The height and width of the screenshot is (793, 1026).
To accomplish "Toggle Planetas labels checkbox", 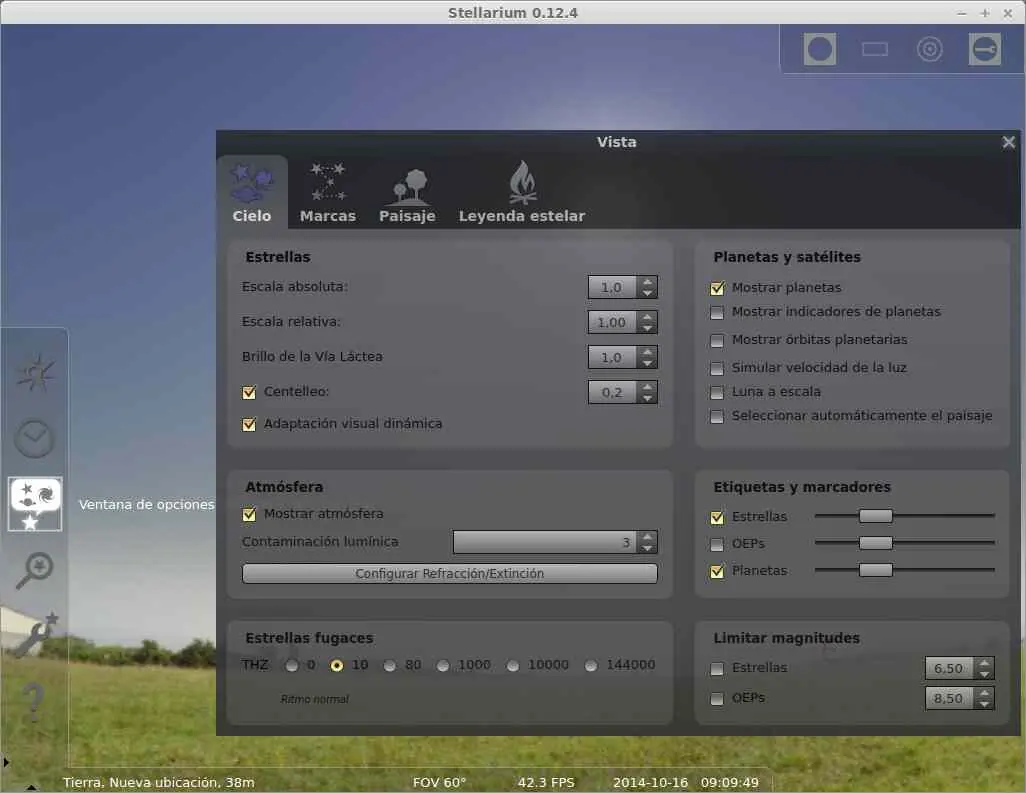I will 718,571.
